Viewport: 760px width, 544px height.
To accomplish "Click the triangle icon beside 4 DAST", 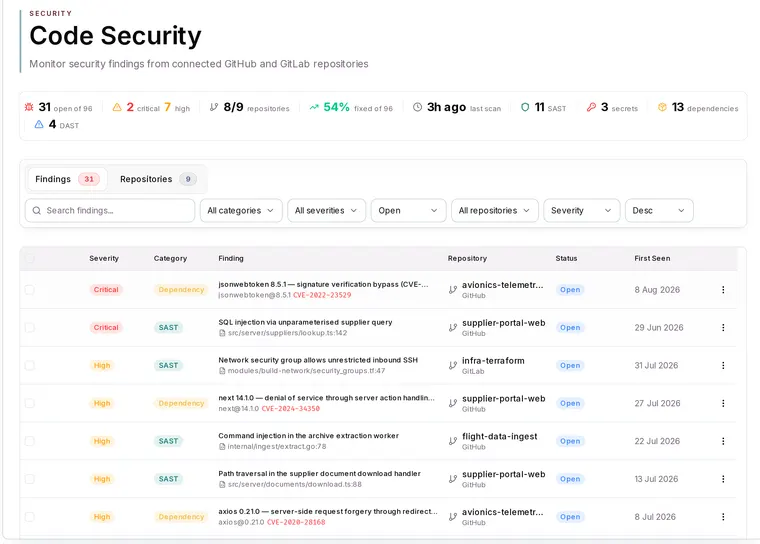I will click(x=39, y=125).
